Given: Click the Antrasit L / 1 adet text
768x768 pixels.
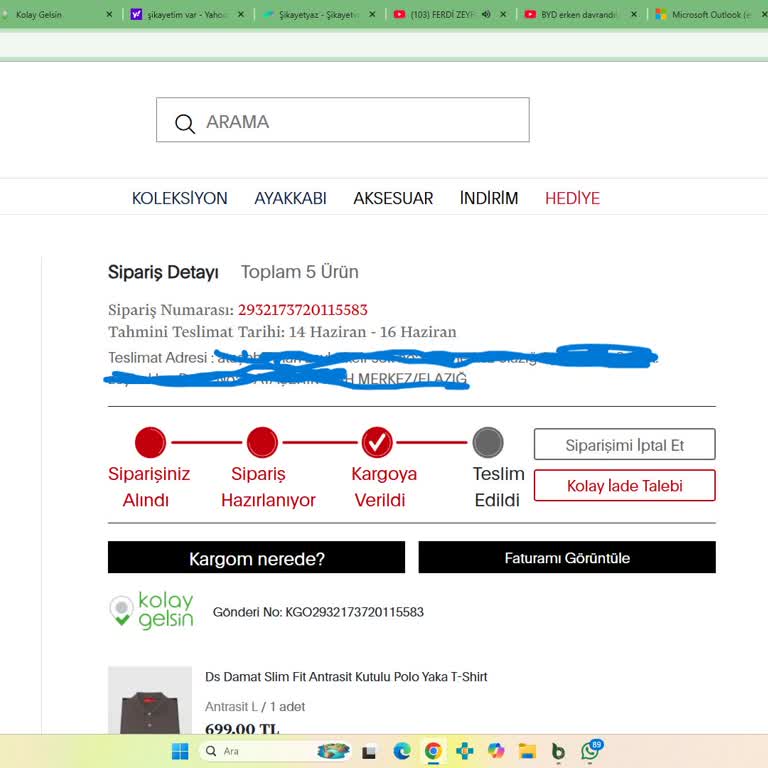Looking at the screenshot, I should coord(255,707).
